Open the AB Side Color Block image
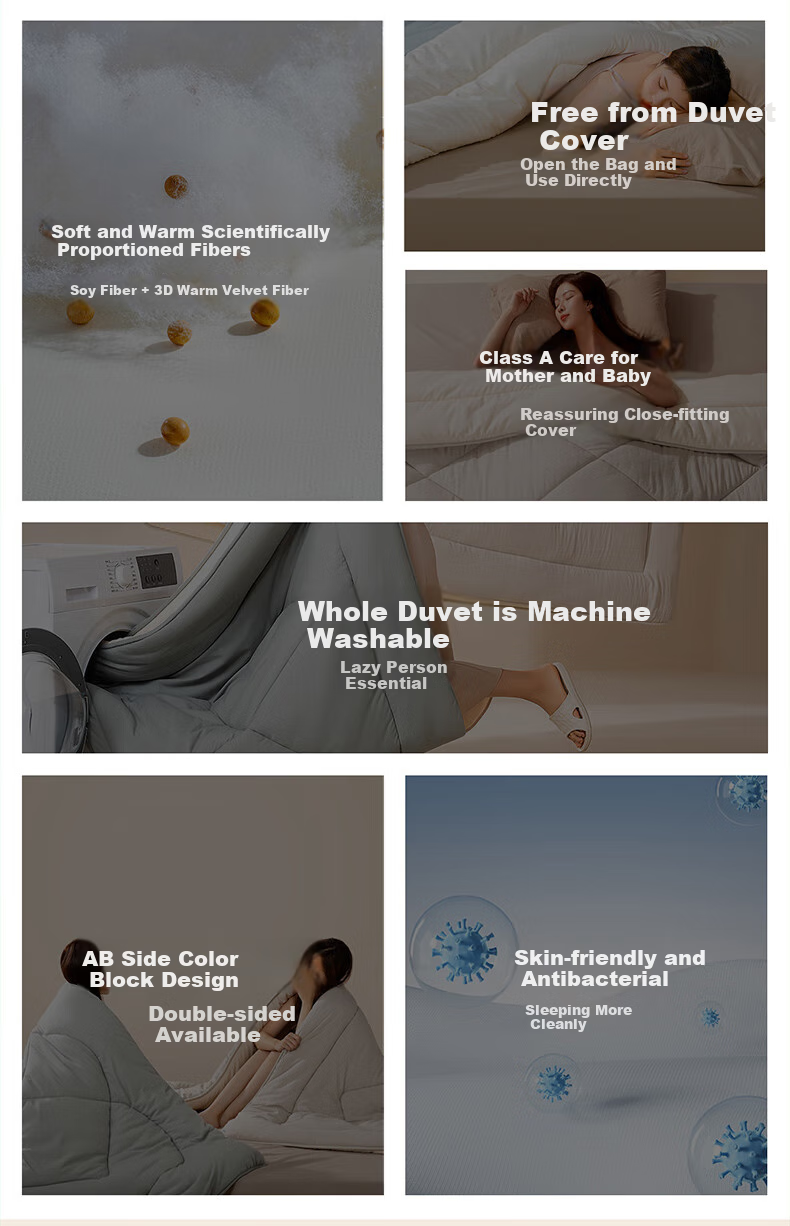The height and width of the screenshot is (1226, 790). click(x=203, y=985)
